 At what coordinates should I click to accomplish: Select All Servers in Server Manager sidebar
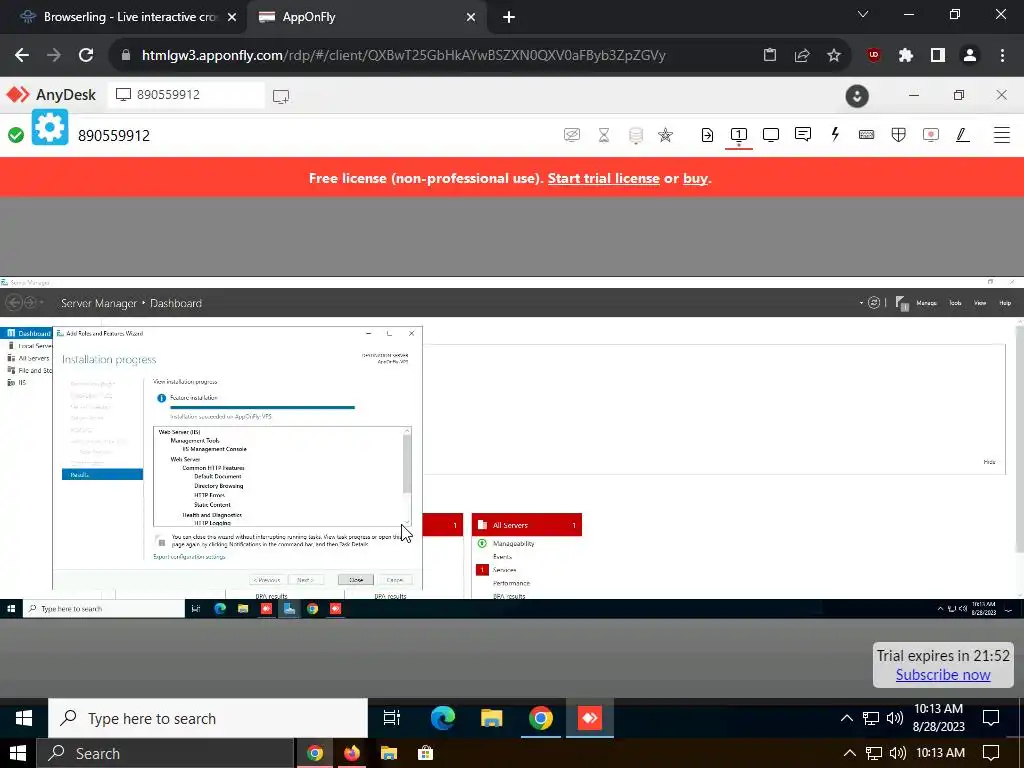28,358
